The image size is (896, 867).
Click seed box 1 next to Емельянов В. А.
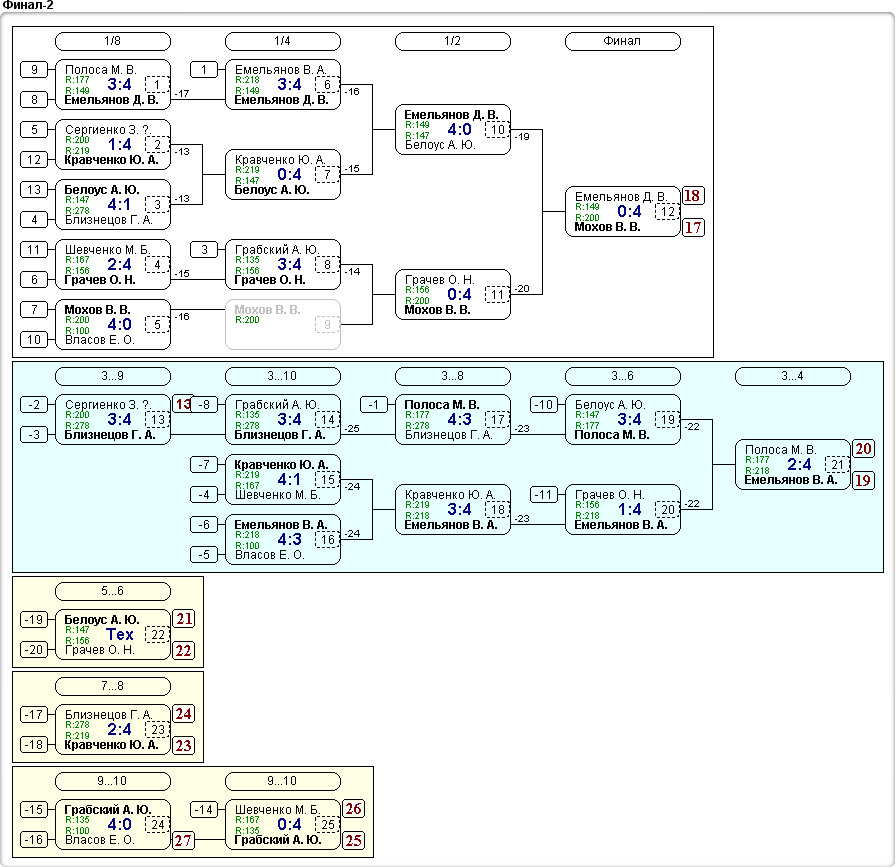pos(204,69)
